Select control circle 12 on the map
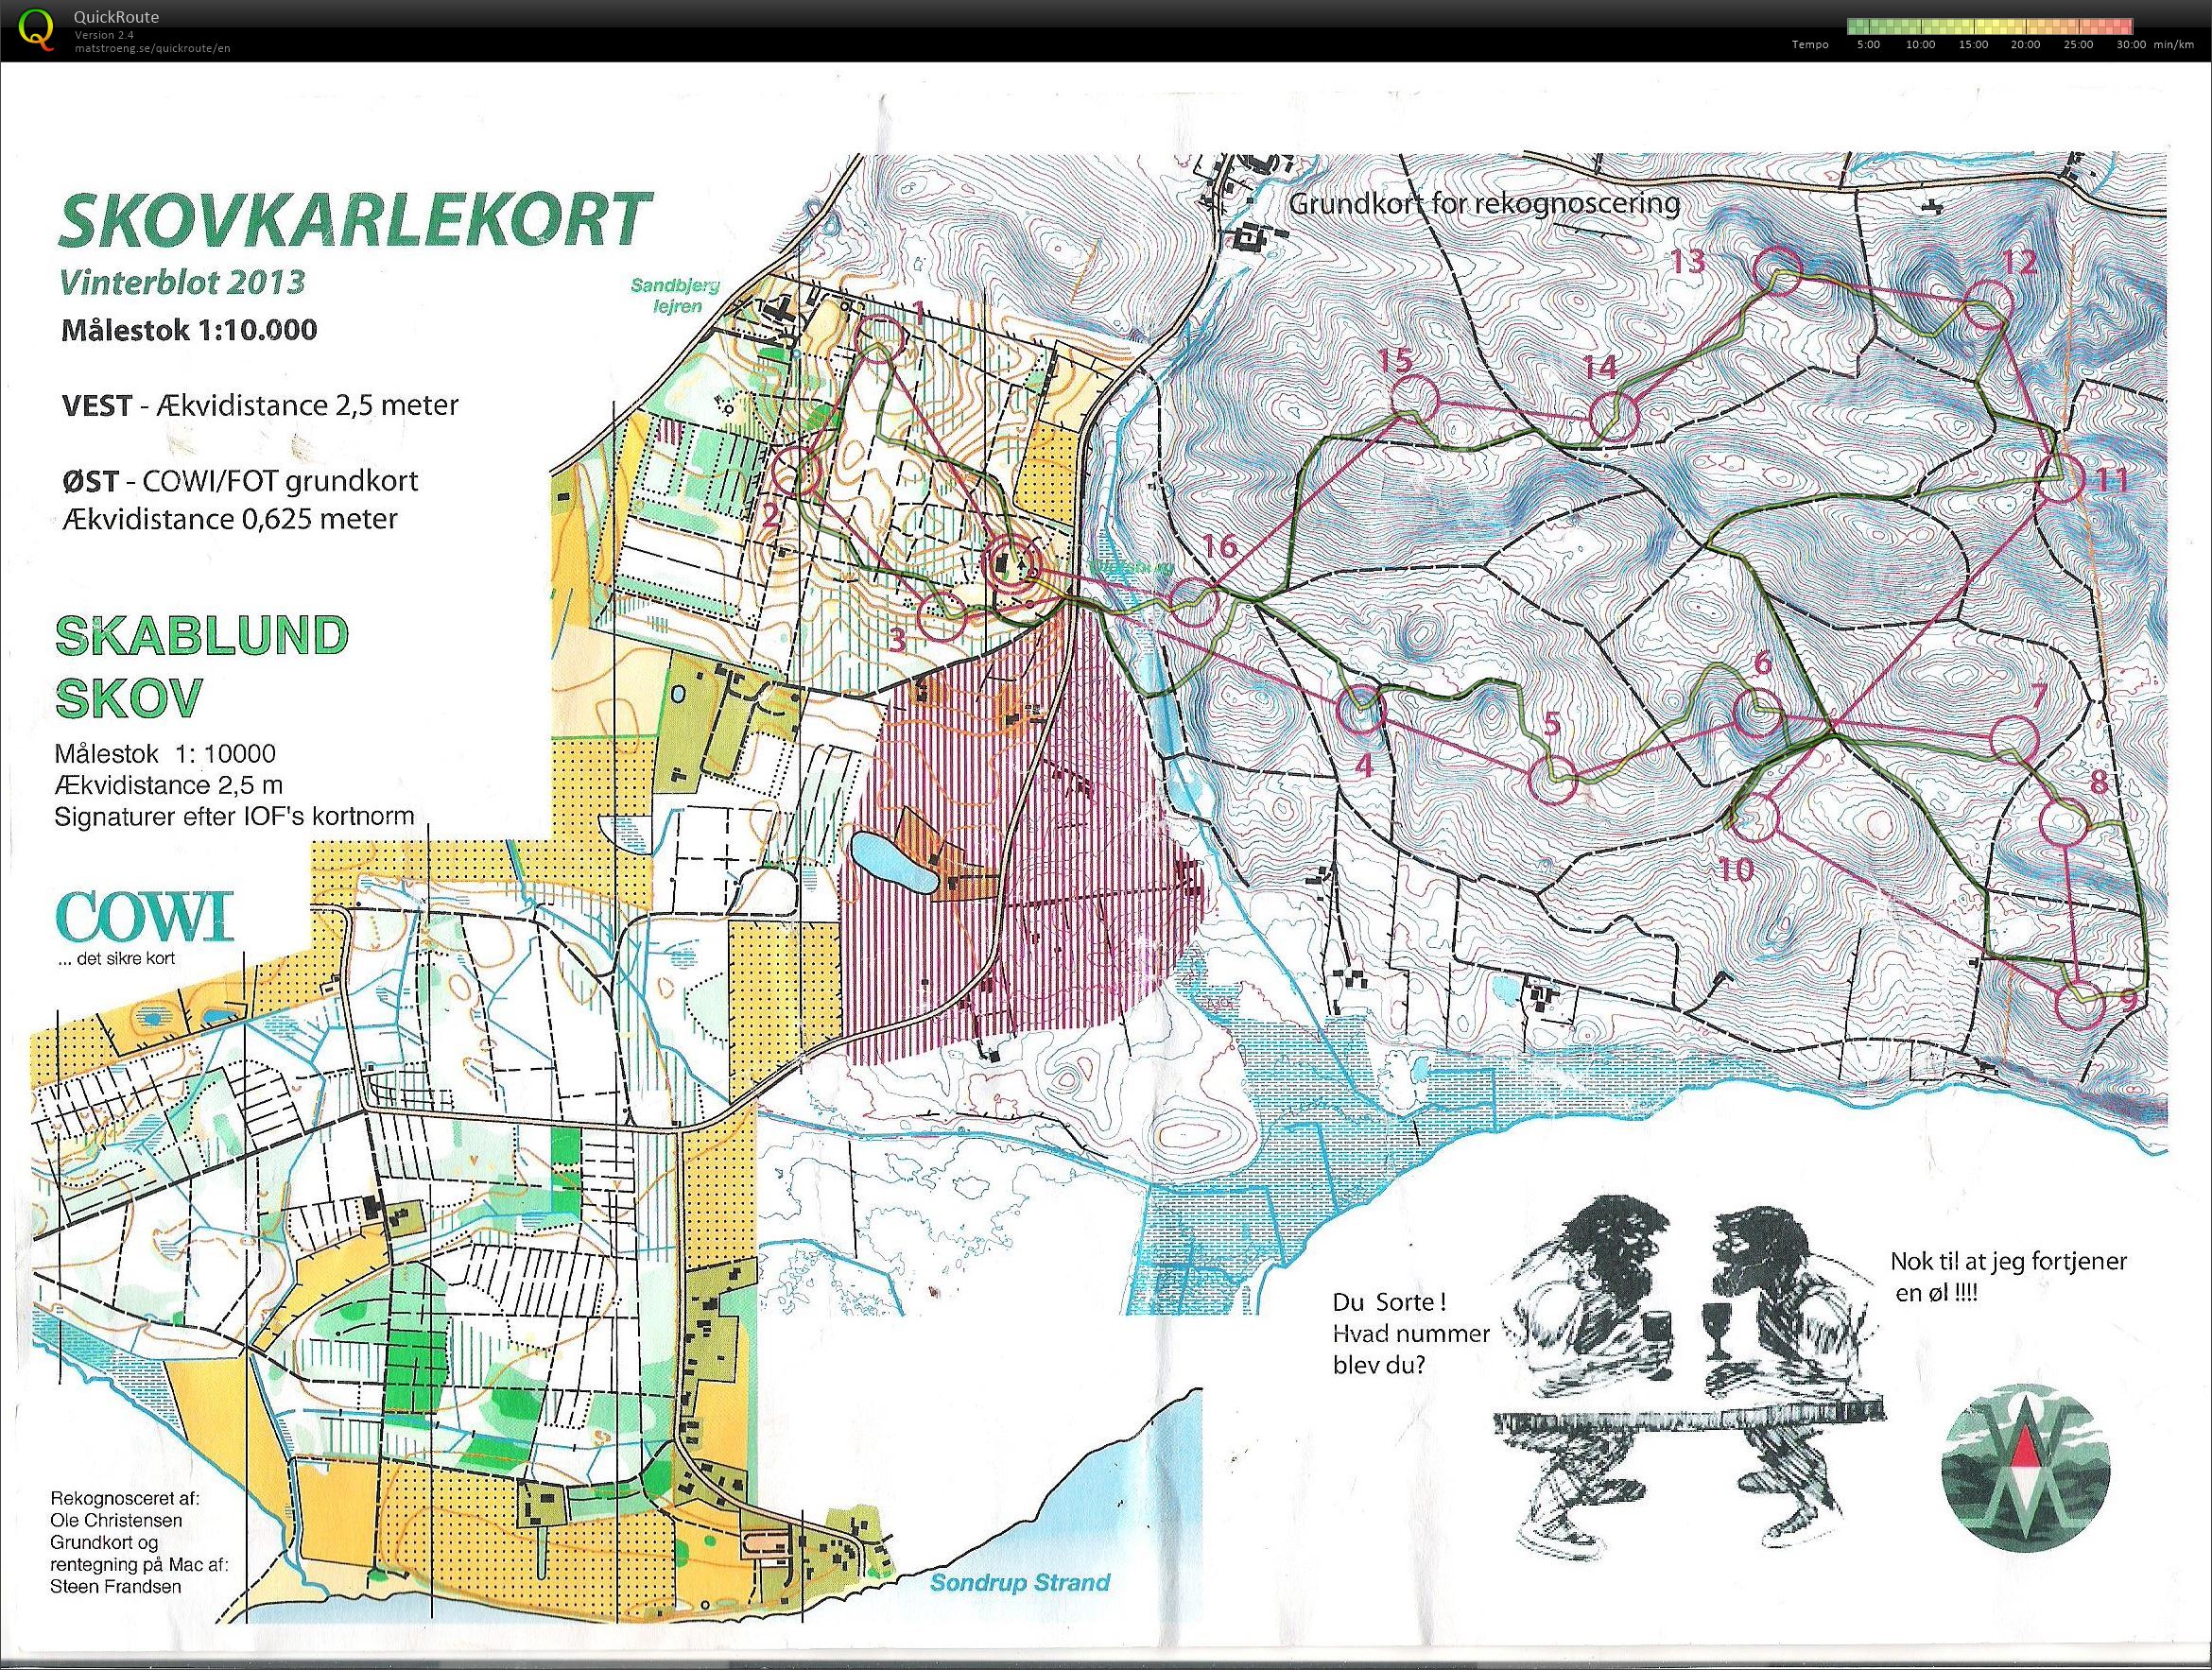 pyautogui.click(x=1989, y=305)
